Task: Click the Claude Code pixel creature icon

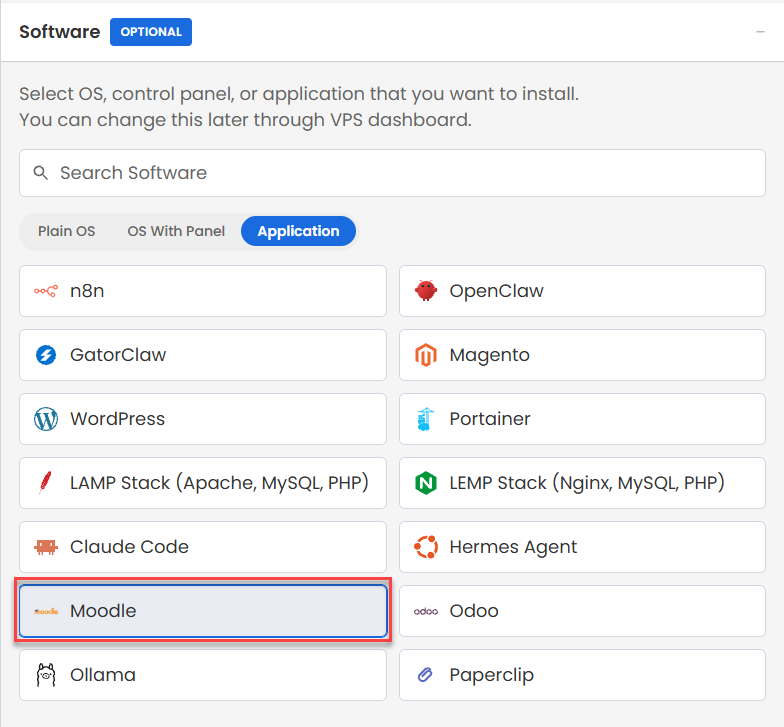Action: (46, 547)
